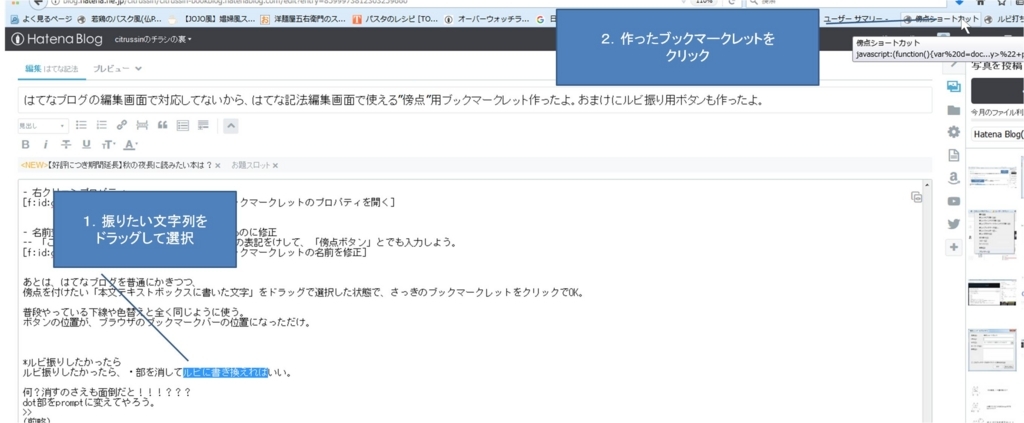Open the 見出し heading style dropdown
This screenshot has height=423, width=1024.
tap(42, 125)
